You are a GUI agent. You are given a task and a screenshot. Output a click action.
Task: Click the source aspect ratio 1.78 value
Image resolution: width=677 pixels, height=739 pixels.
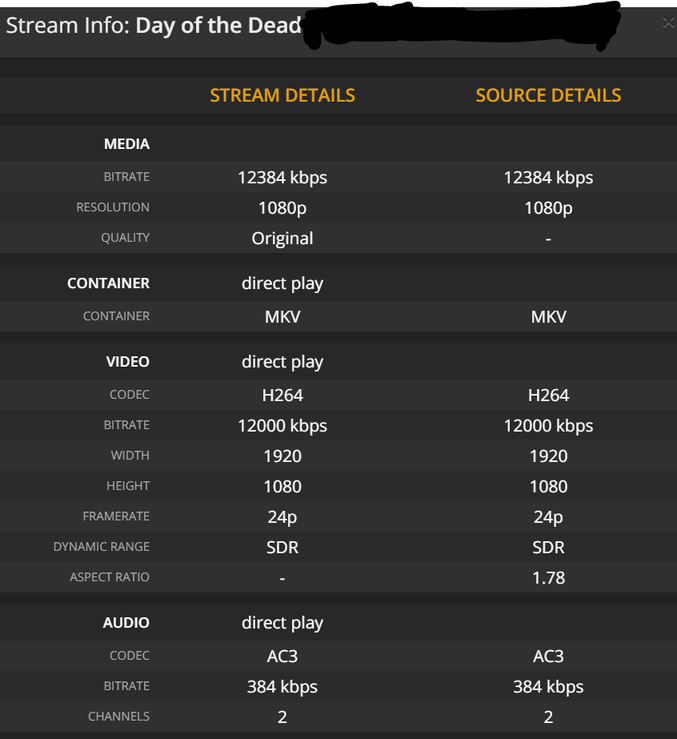548,578
